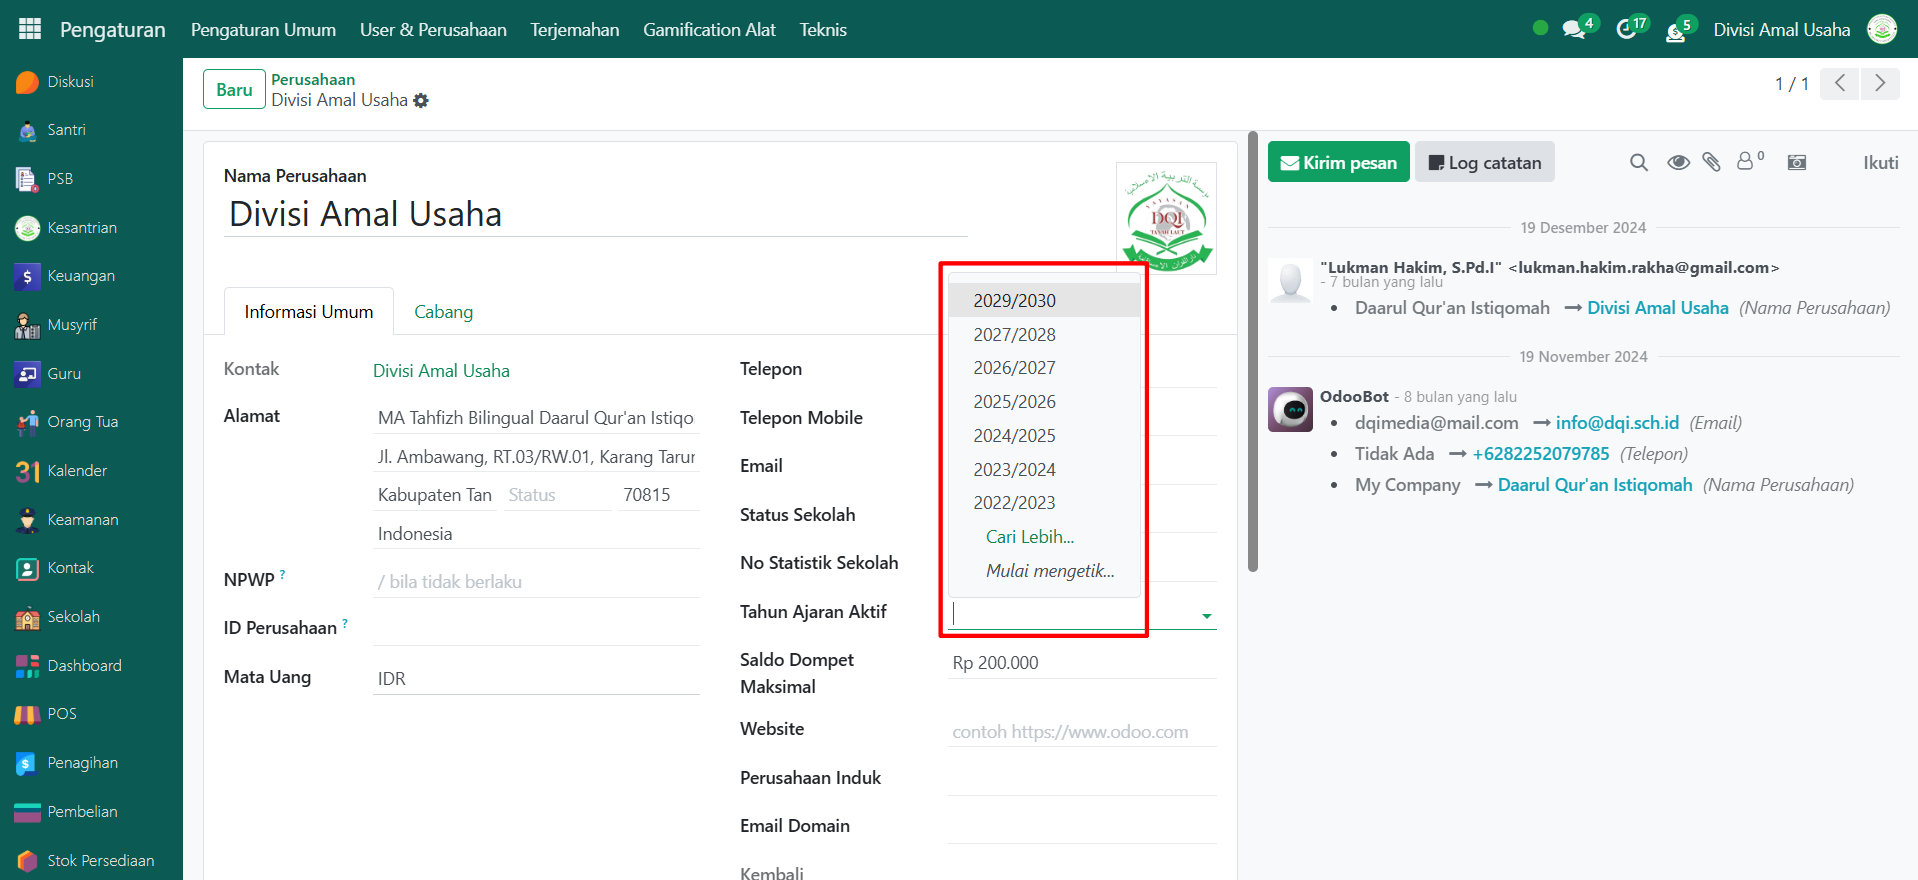
Task: Open the Kalender app in sidebar
Action: [77, 471]
